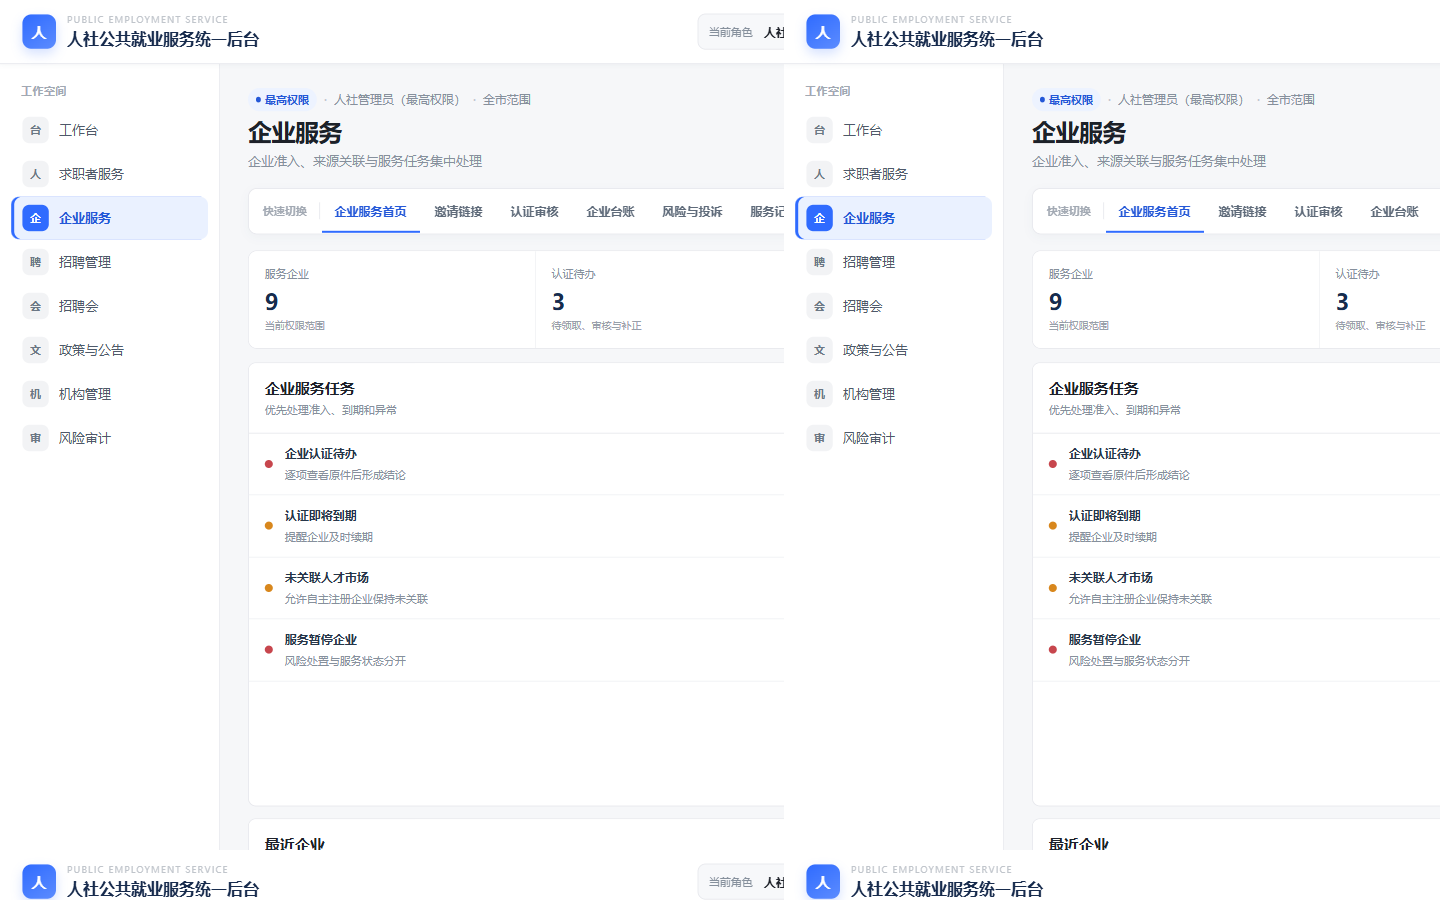Click the 服务企业 stat card in the right pane
The image size is (1440, 900).
point(1176,299)
